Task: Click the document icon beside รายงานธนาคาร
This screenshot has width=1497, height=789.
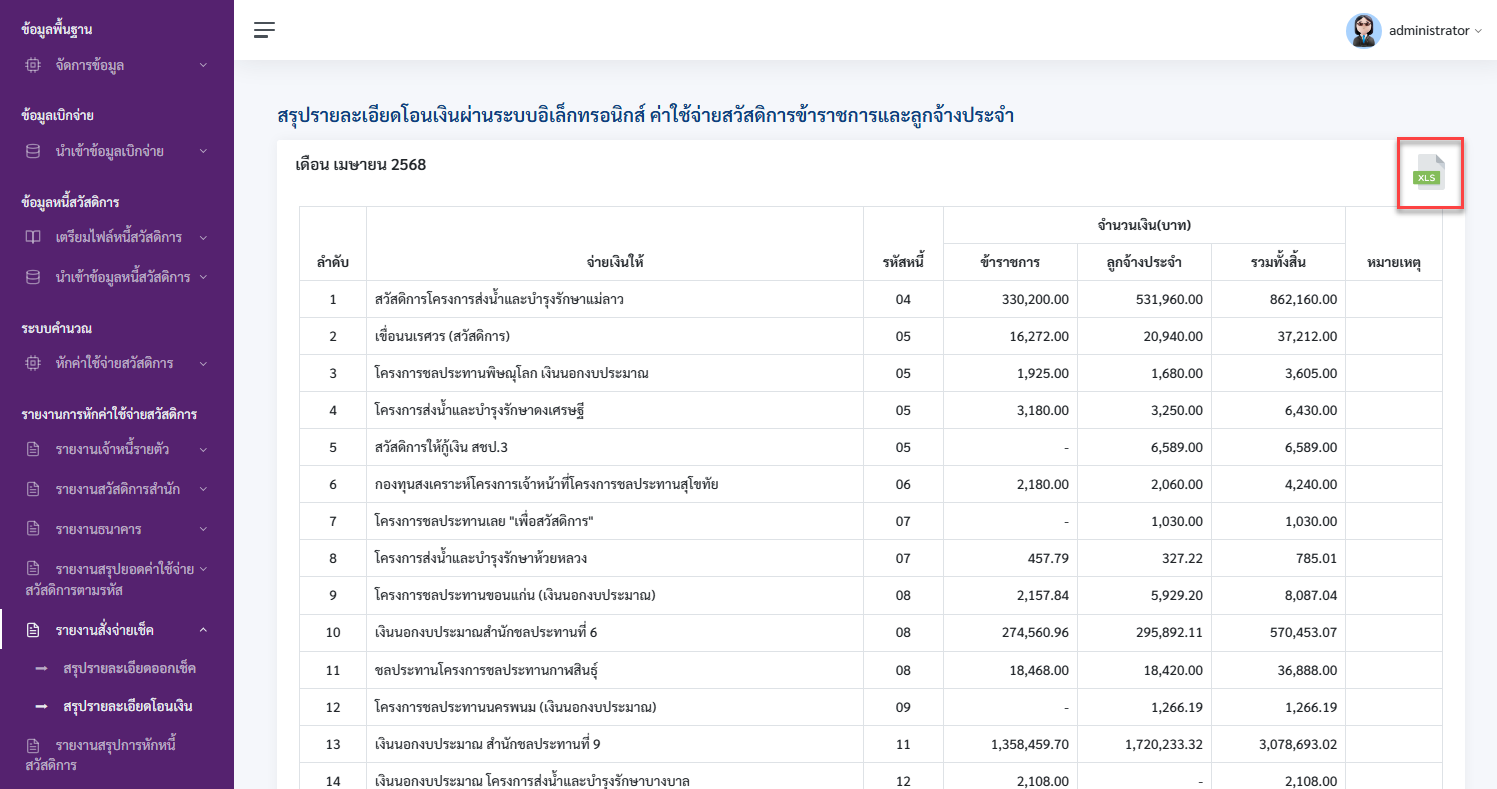Action: point(33,528)
